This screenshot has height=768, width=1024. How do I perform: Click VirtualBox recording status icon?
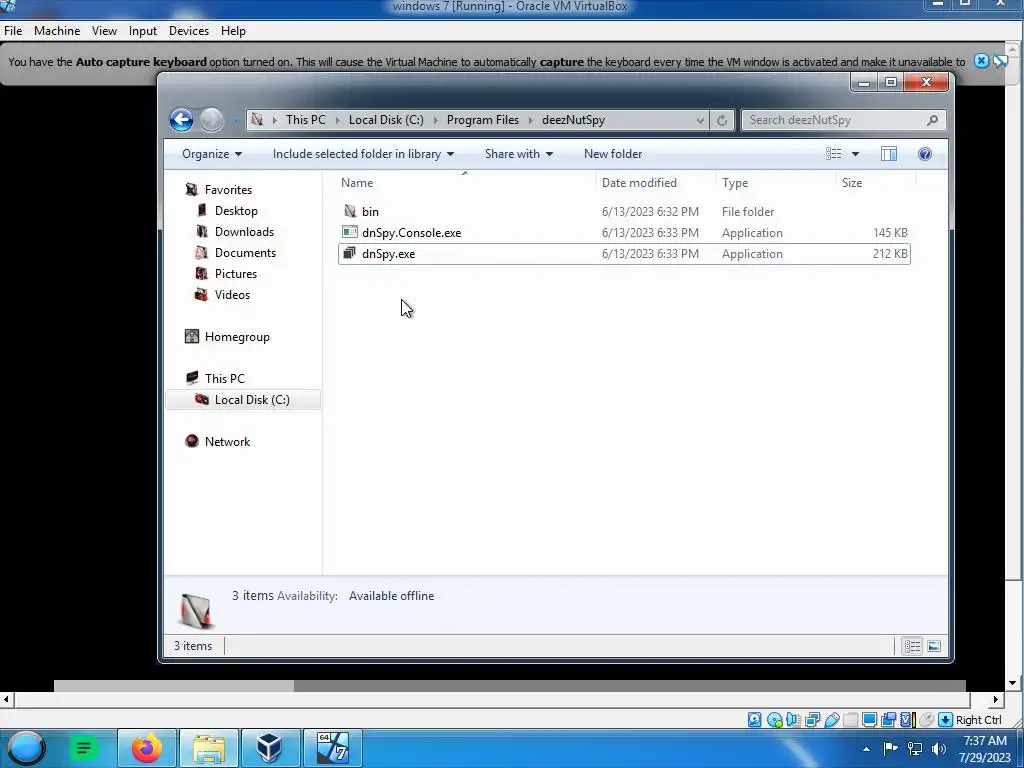888,720
